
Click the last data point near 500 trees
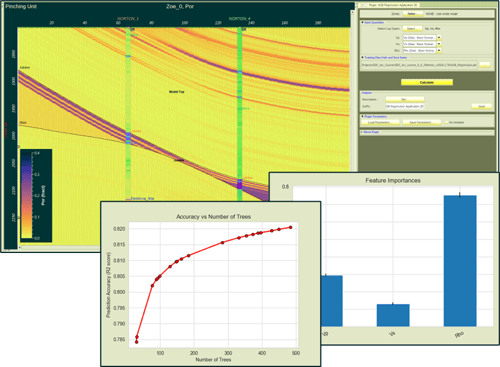coord(291,227)
